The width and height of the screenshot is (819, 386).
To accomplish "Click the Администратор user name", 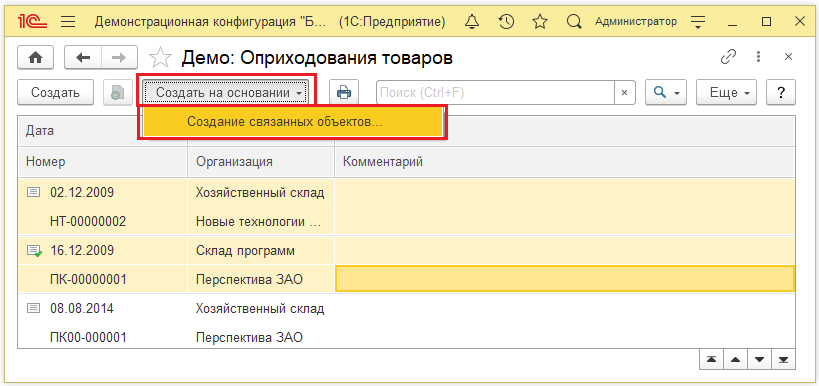I will point(636,22).
